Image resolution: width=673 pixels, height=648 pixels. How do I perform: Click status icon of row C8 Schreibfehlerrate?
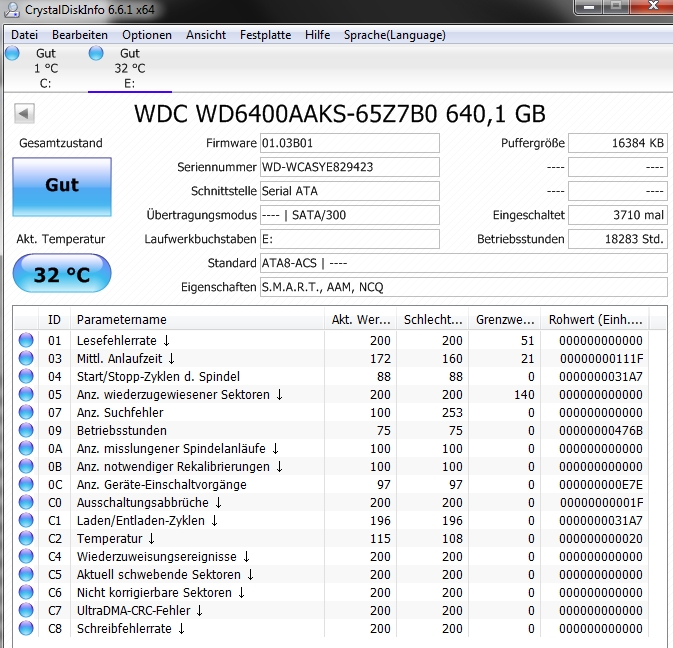(26, 628)
